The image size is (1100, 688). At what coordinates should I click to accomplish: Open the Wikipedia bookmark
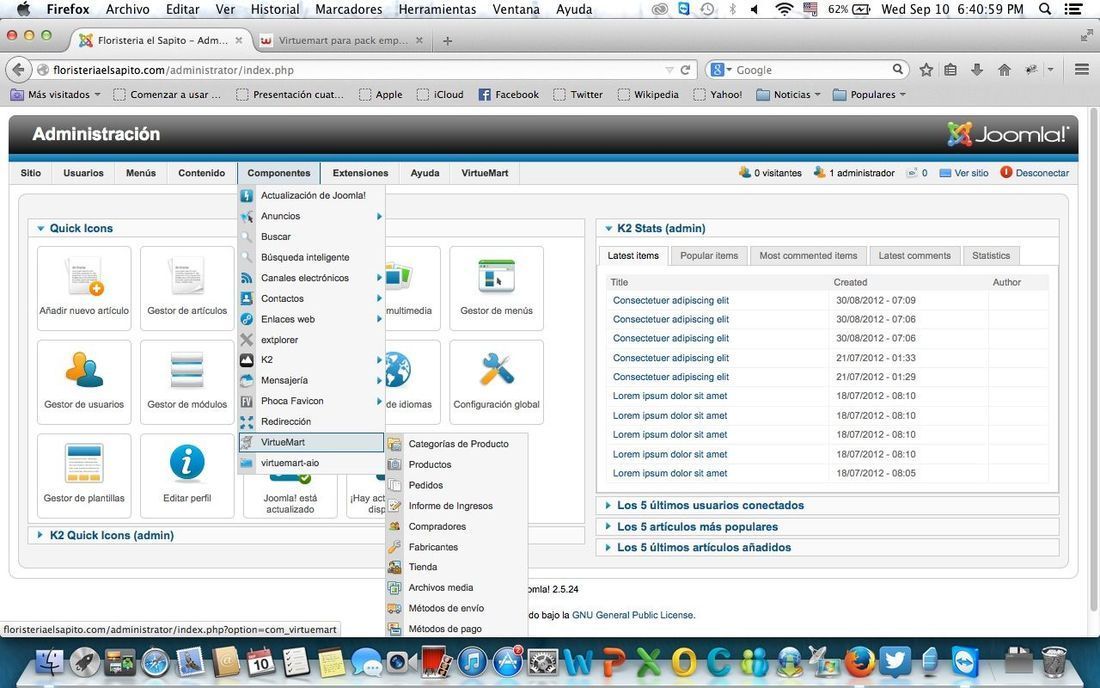click(x=648, y=95)
